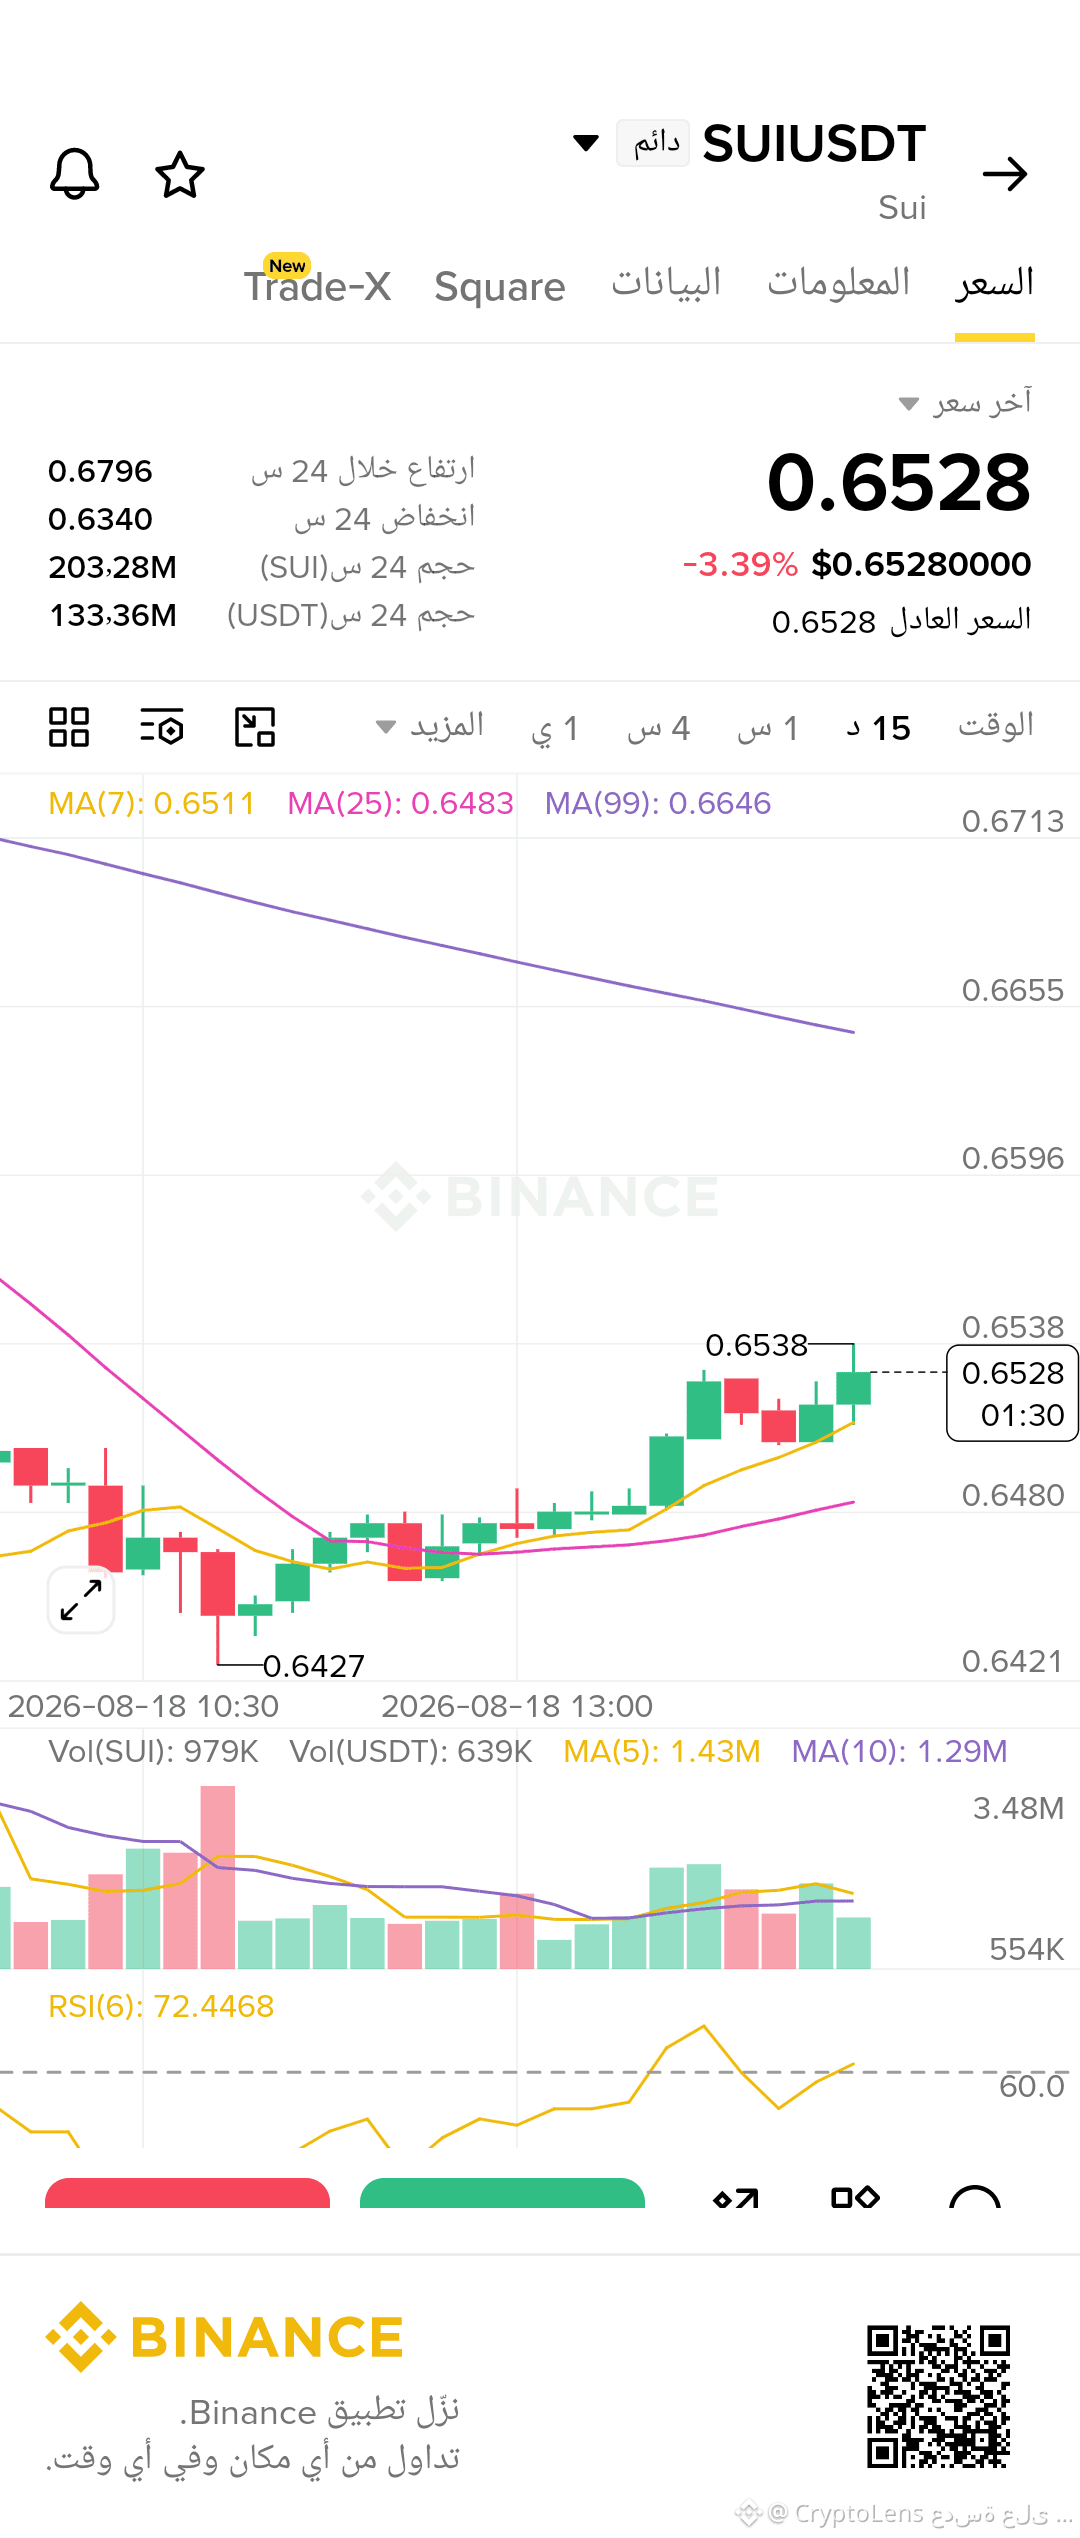
Task: Tap the $0.65280000 USD price
Action: click(x=921, y=565)
